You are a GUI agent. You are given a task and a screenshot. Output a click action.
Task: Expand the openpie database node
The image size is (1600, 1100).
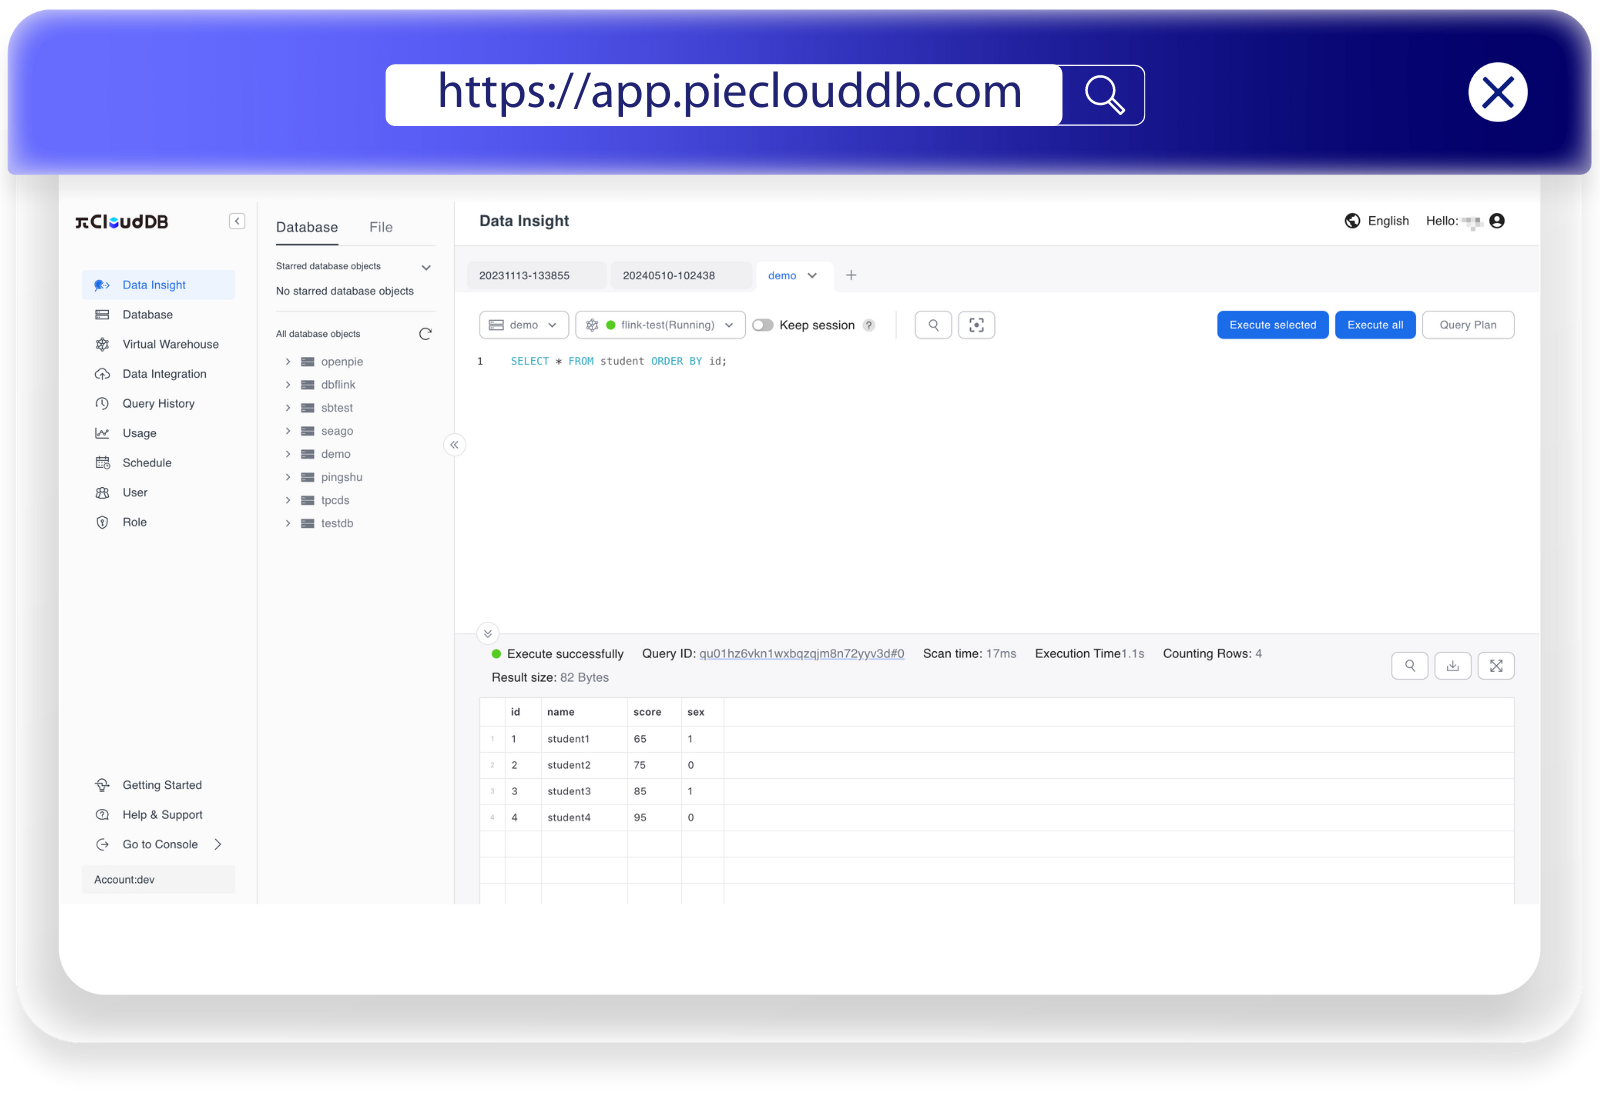click(x=288, y=362)
